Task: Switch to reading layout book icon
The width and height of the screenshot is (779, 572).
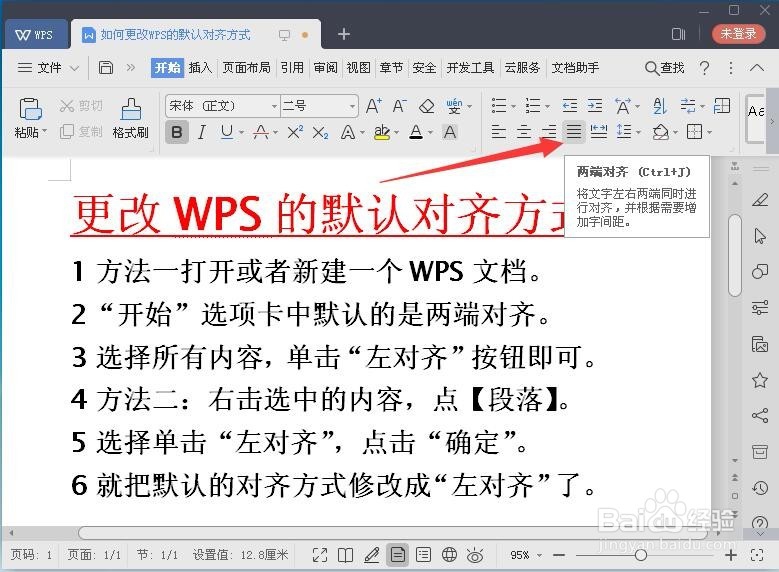Action: pyautogui.click(x=345, y=555)
